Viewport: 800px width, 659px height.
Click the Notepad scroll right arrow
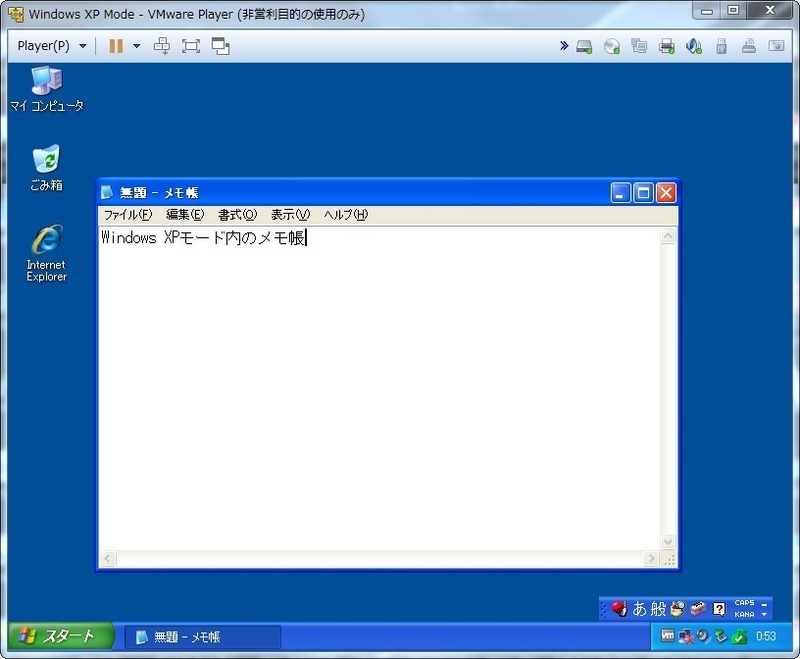[x=651, y=559]
